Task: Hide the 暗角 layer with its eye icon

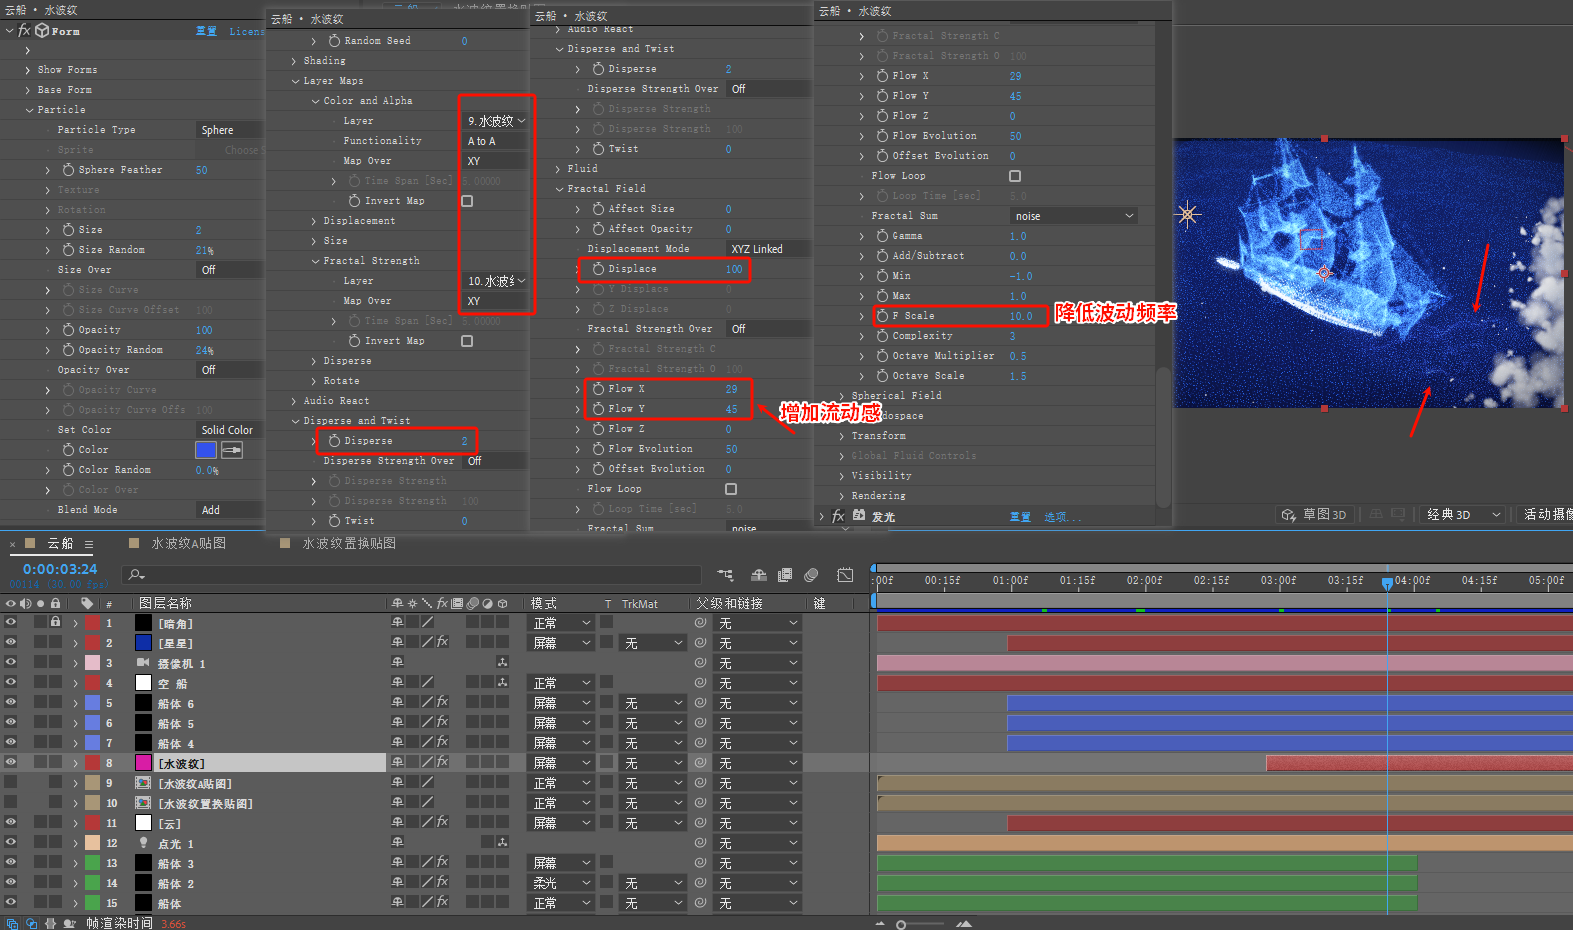Action: (x=11, y=622)
